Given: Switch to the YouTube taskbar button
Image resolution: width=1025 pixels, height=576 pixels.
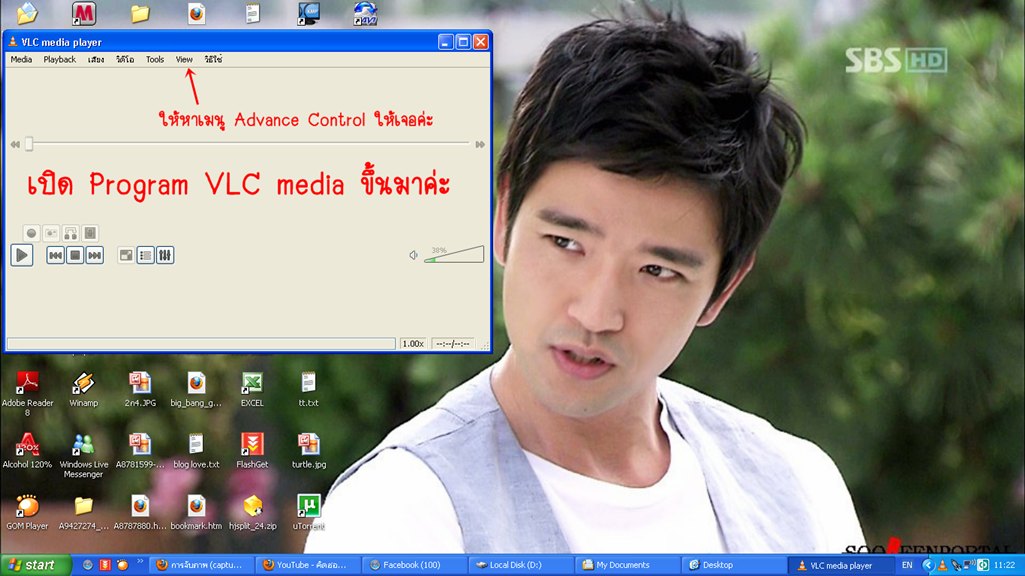Looking at the screenshot, I should pyautogui.click(x=307, y=565).
